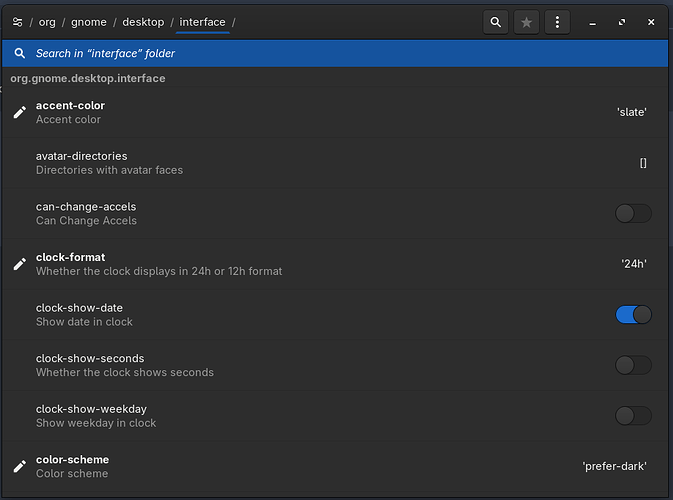Viewport: 673px width, 500px height.
Task: Open the color-scheme key
Action: click(335, 466)
